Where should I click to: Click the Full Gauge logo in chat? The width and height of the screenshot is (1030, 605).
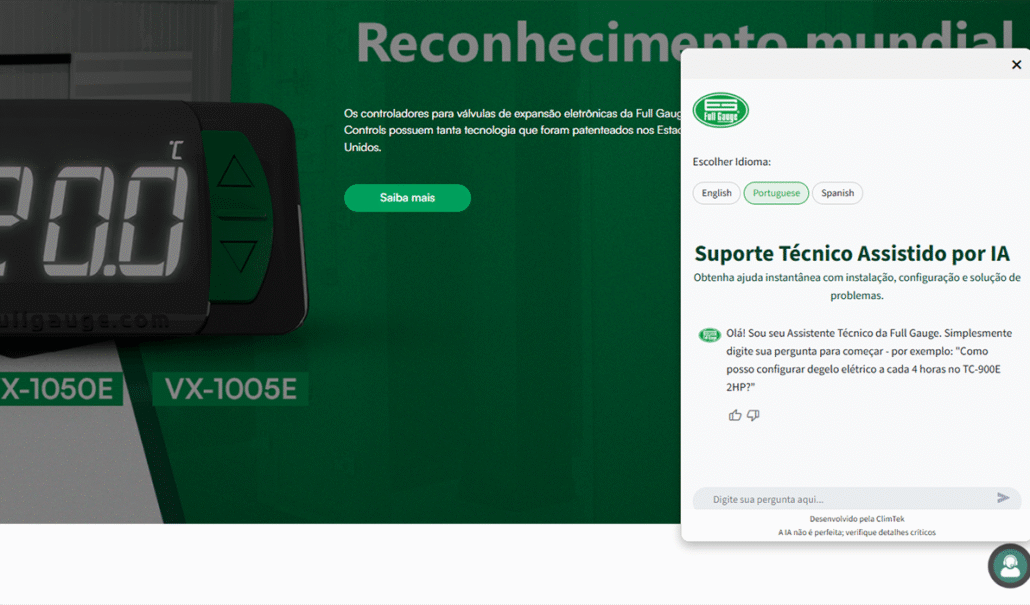pos(721,110)
